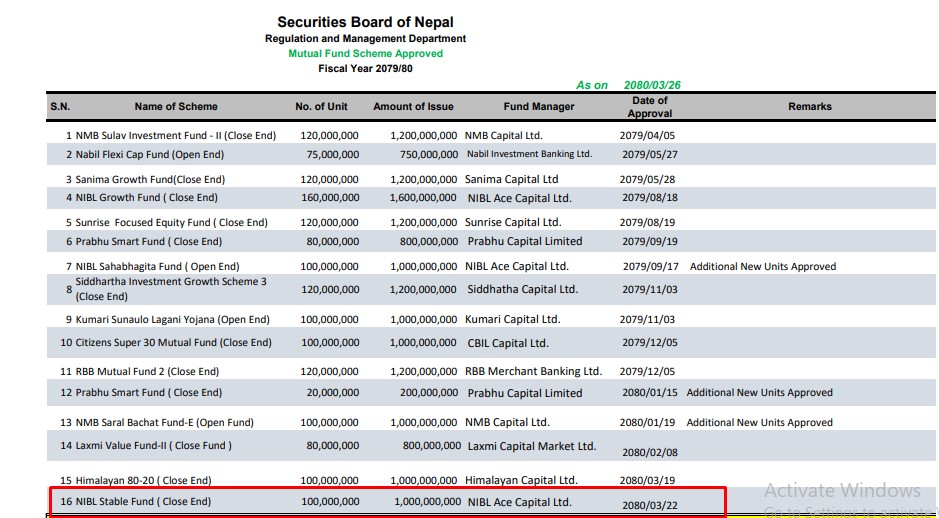Click the green "Mutual Fund Scheme Approved" heading

365,53
